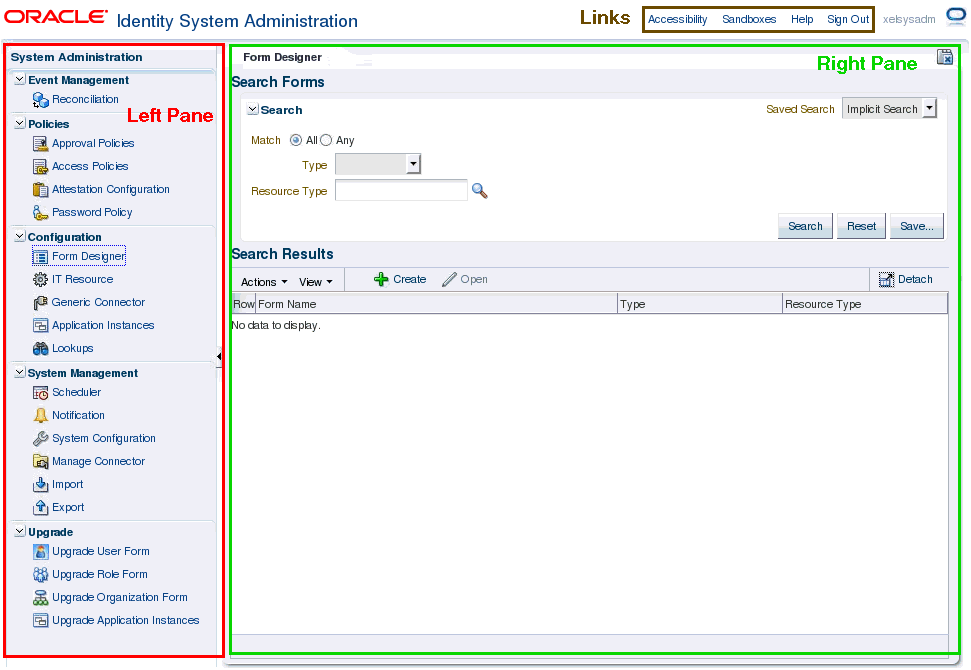Click the Accessibility link
The height and width of the screenshot is (670, 971).
click(677, 19)
